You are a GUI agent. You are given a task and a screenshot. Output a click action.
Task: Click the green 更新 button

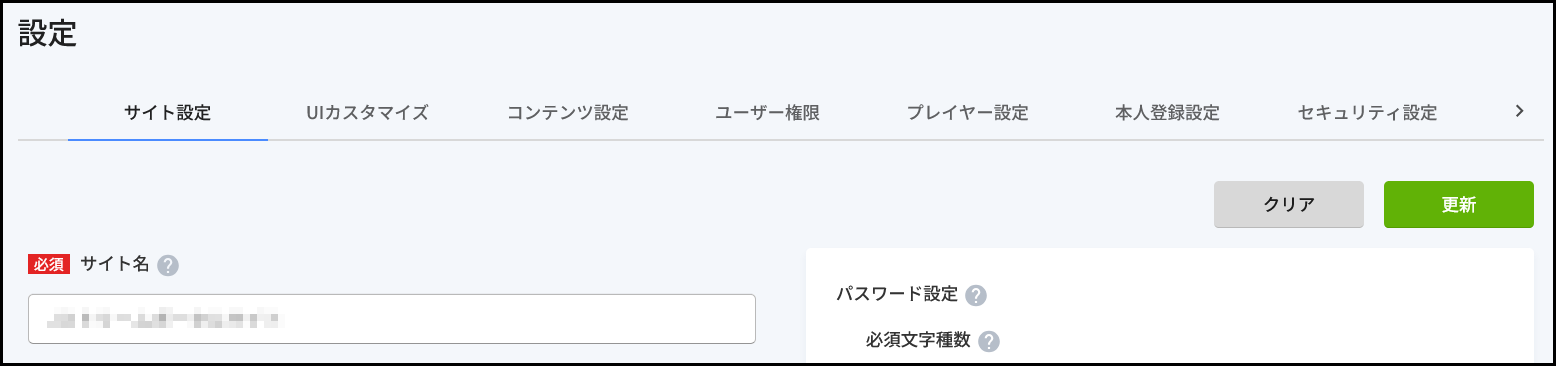pyautogui.click(x=1459, y=205)
